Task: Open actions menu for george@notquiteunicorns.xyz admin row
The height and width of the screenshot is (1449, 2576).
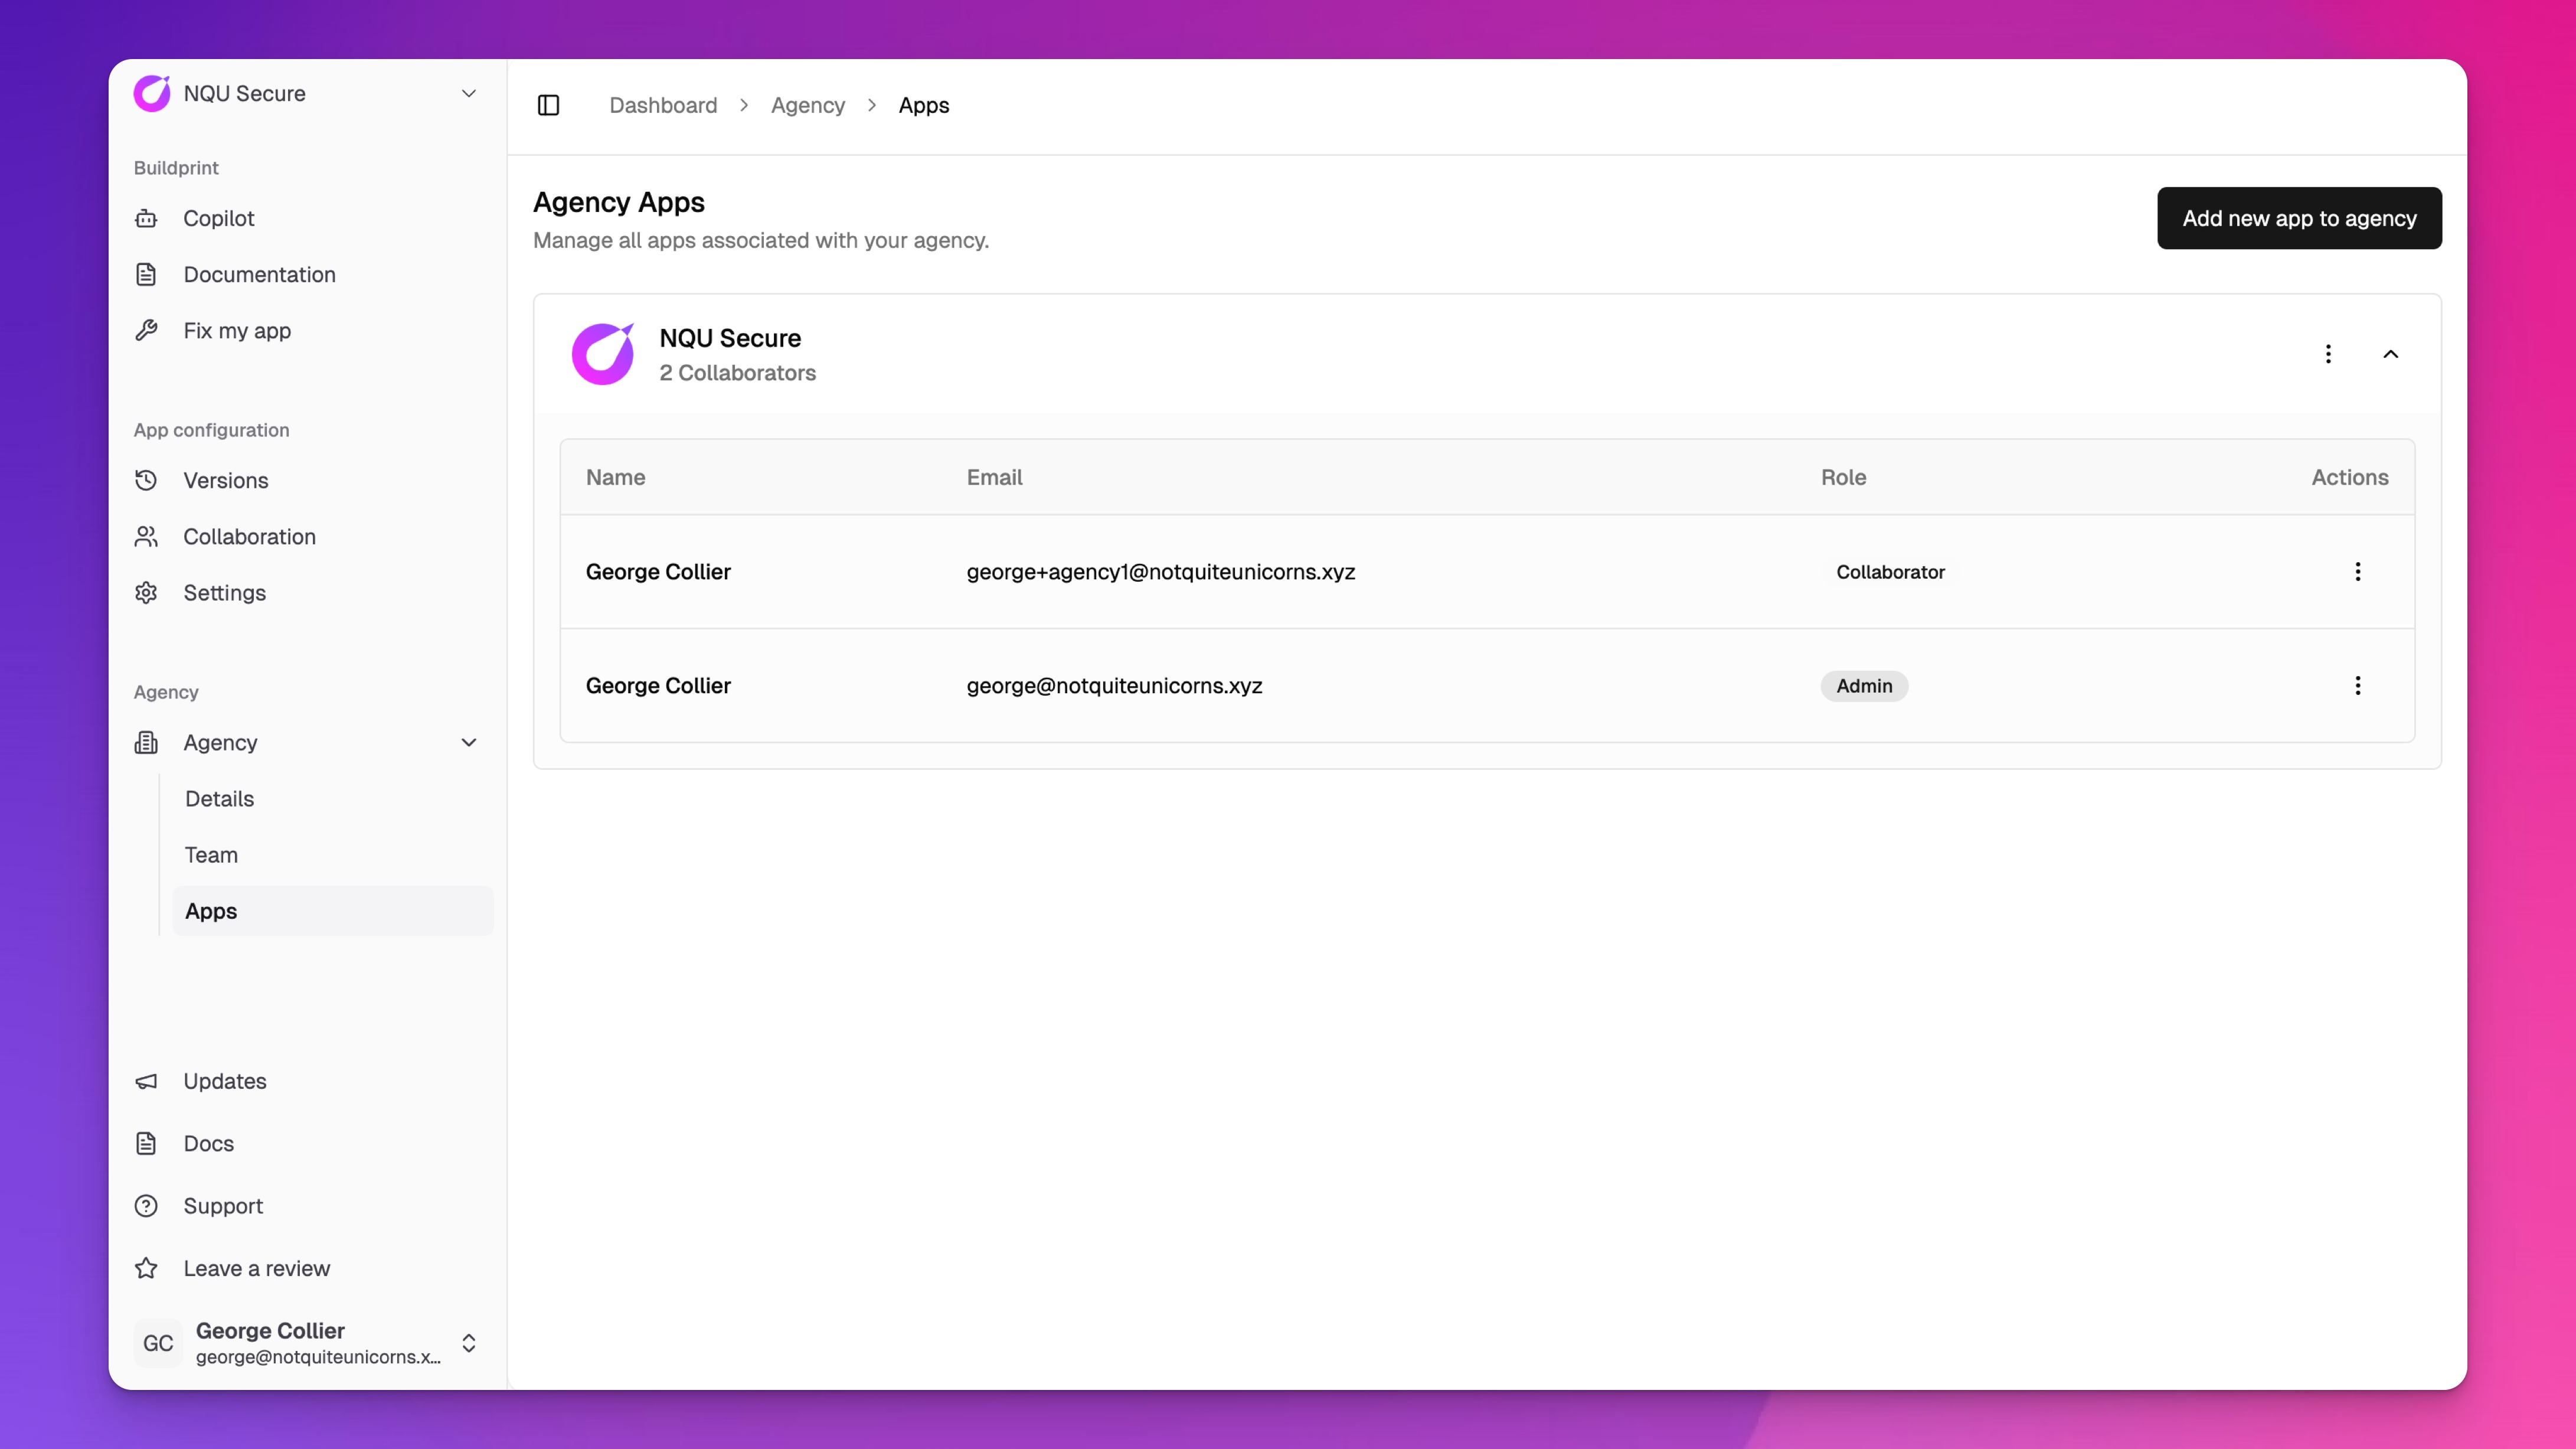Action: tap(2358, 685)
